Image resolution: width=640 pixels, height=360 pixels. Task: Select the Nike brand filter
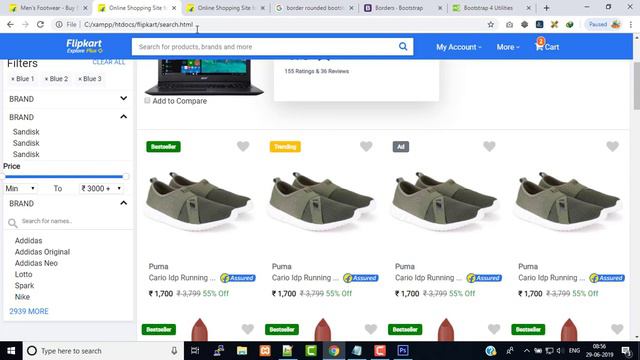point(22,297)
